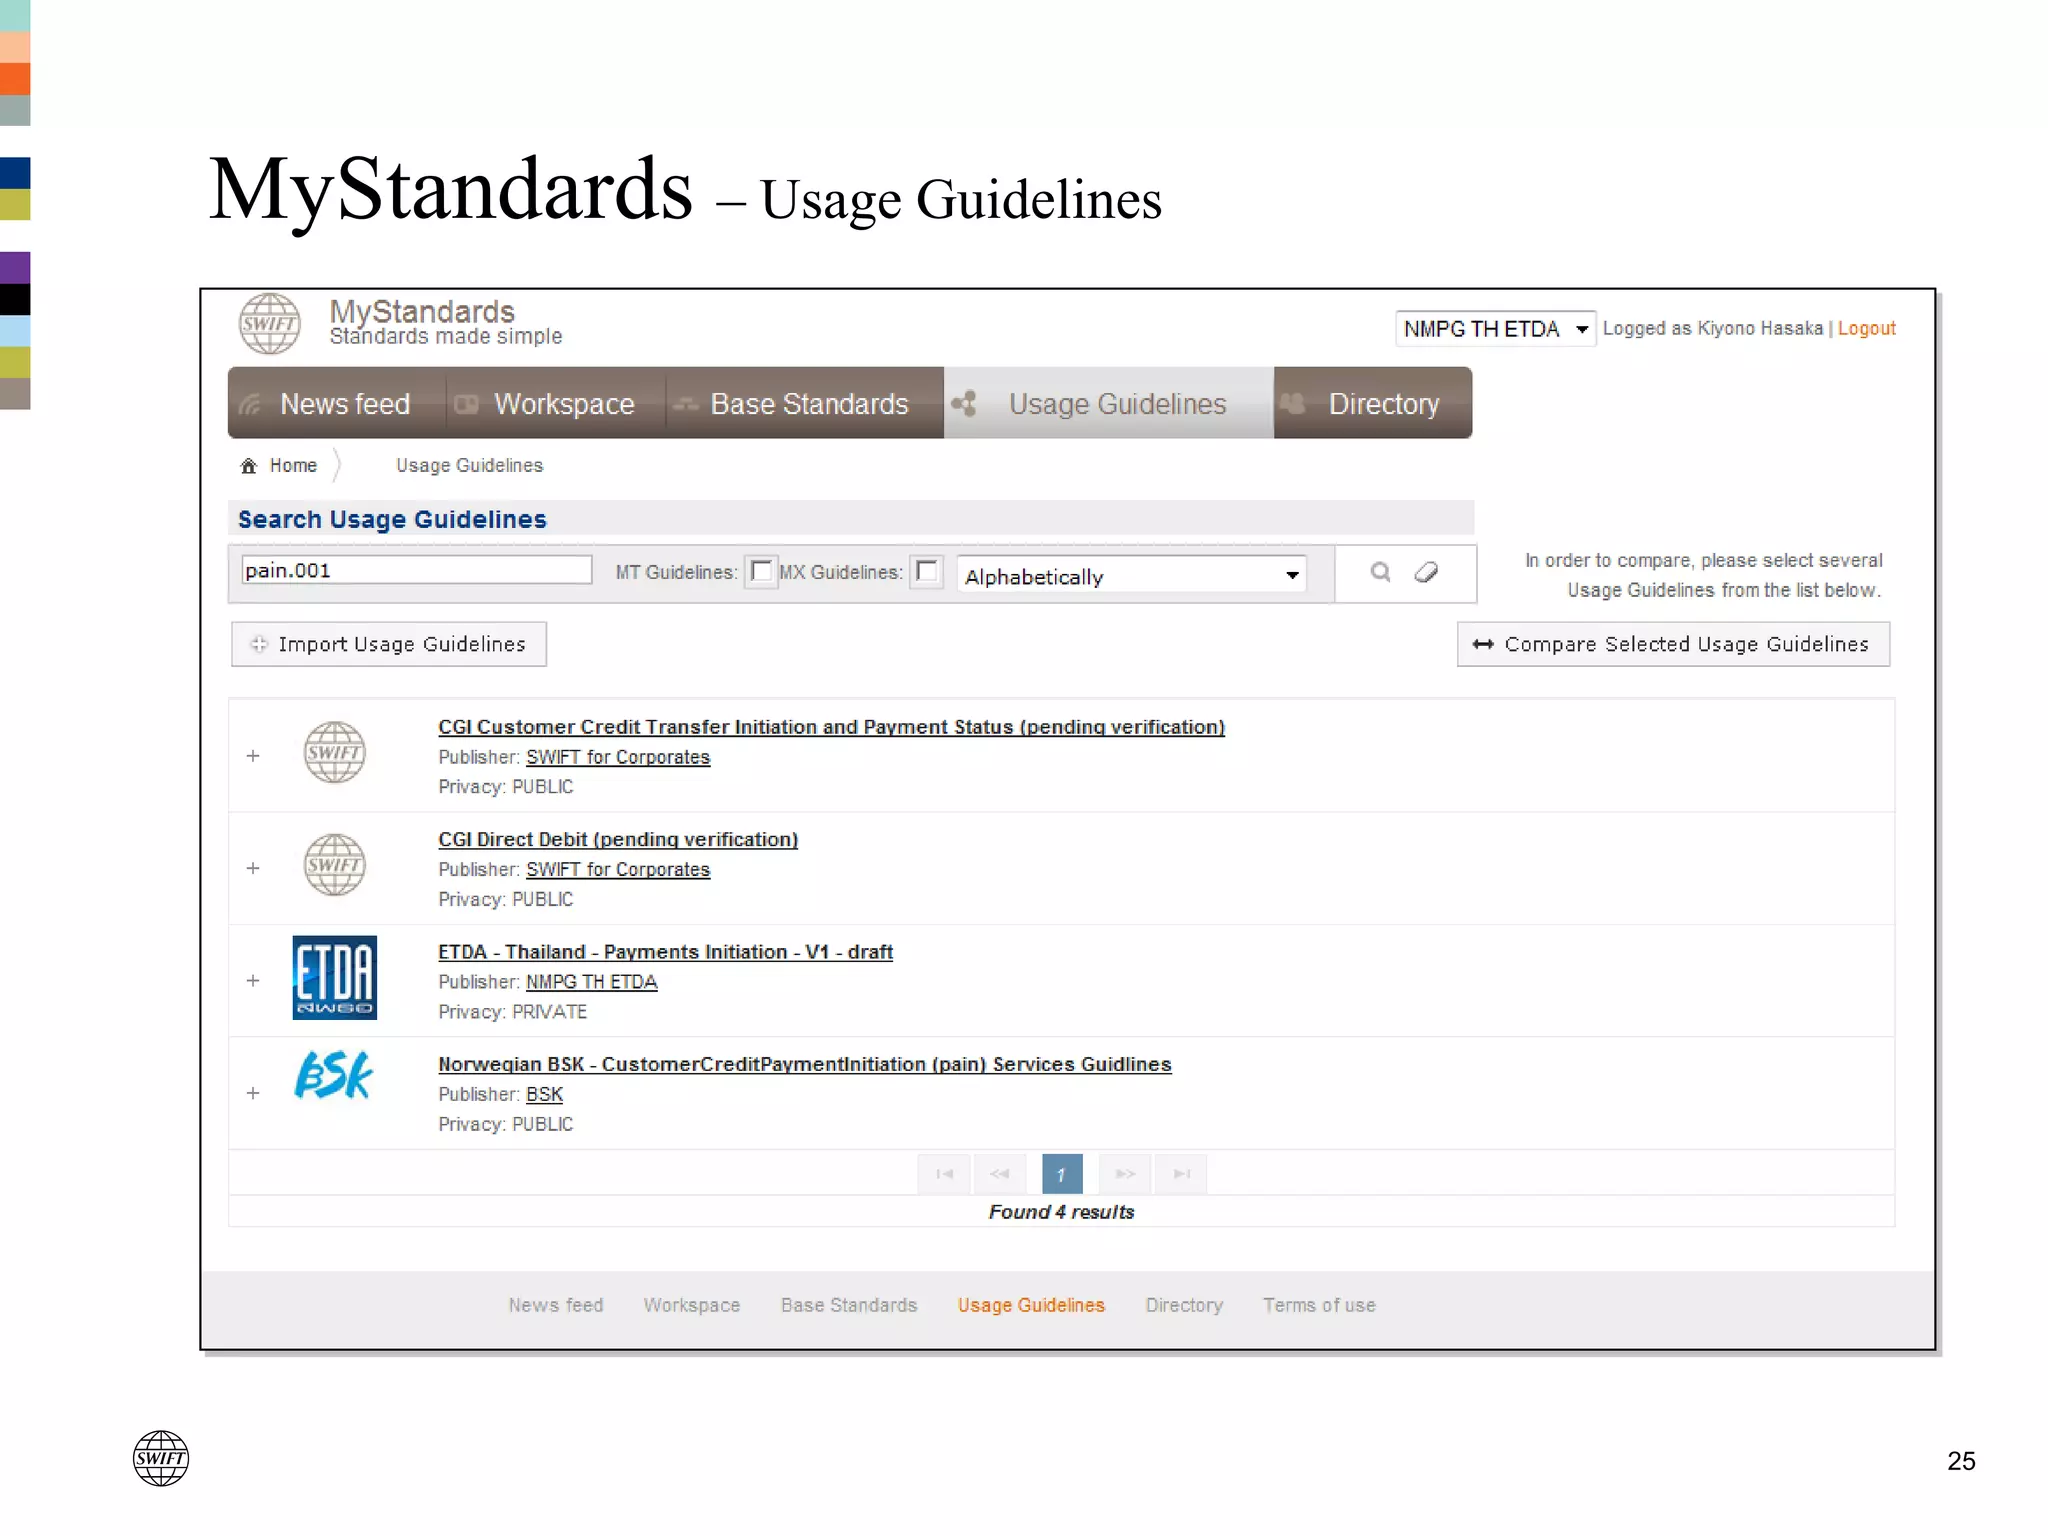Click Import Usage Guidelines button
The width and height of the screenshot is (2048, 1536).
pos(389,644)
